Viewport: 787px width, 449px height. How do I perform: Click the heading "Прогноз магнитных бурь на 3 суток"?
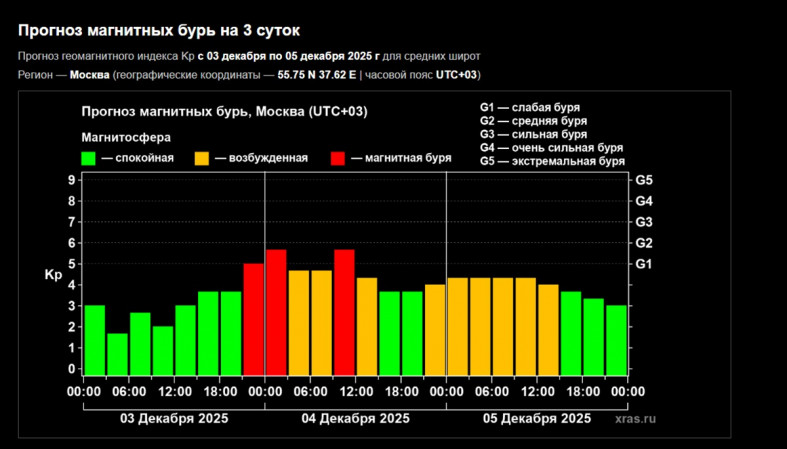click(159, 31)
